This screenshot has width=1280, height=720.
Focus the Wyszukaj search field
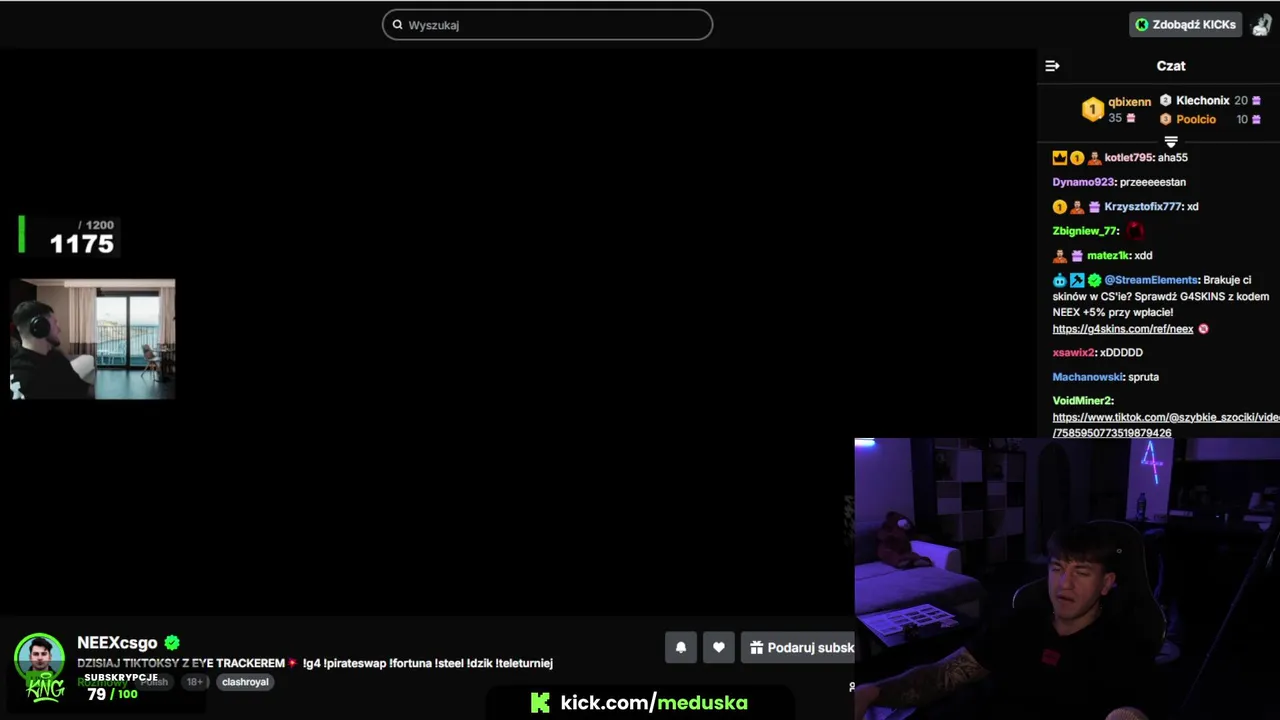pyautogui.click(x=547, y=25)
